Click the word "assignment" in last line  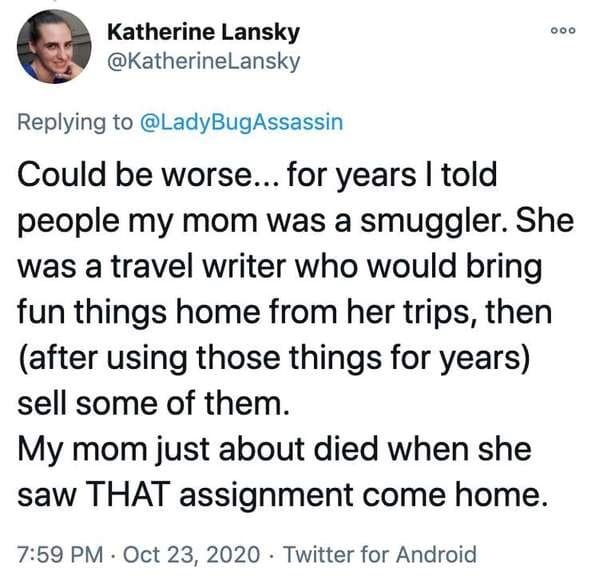coord(267,496)
